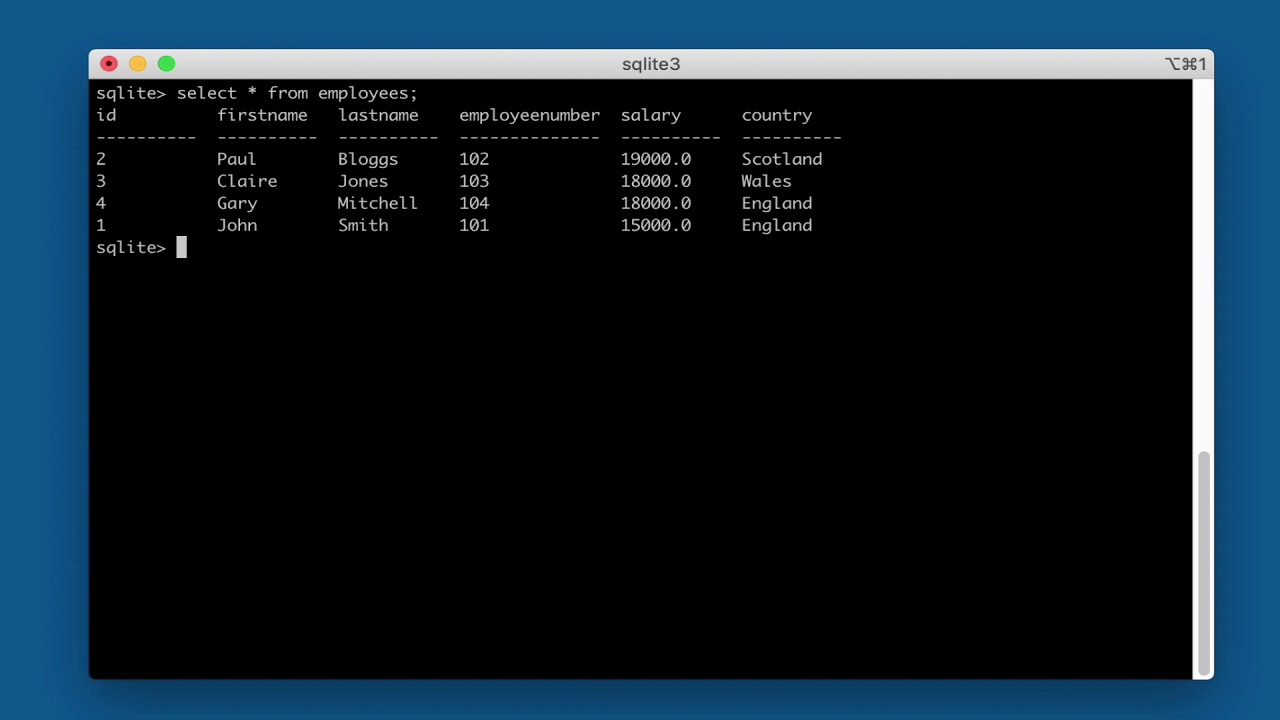This screenshot has height=720, width=1280.
Task: Click the yellow minimize window button
Action: (138, 64)
